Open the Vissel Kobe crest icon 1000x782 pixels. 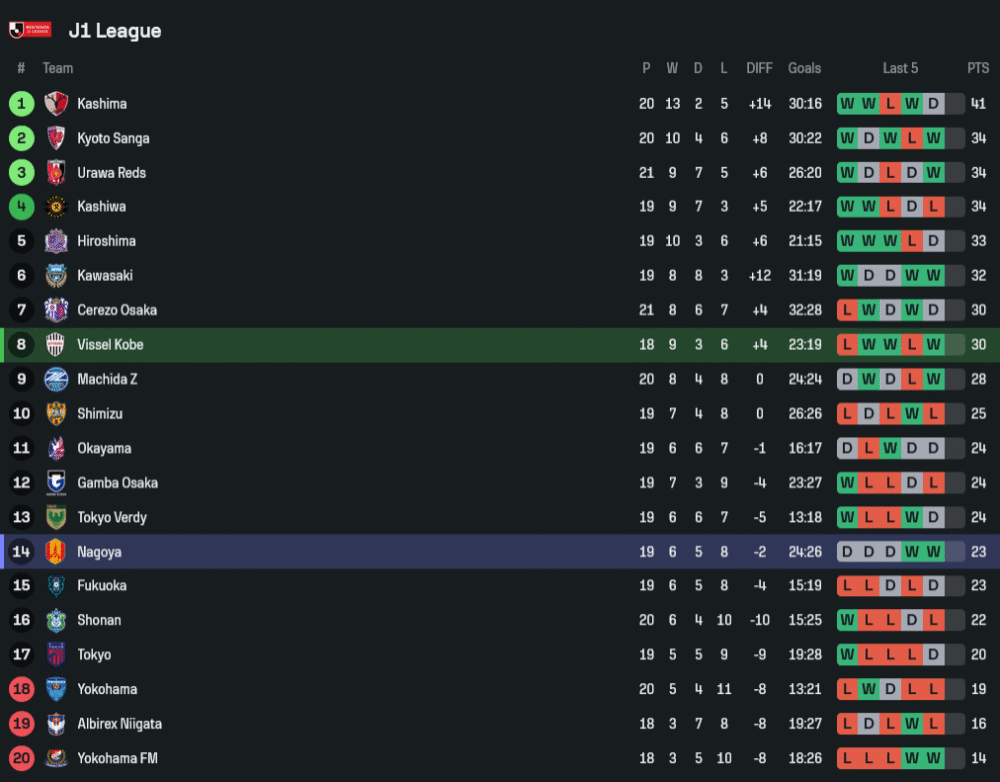[56, 345]
